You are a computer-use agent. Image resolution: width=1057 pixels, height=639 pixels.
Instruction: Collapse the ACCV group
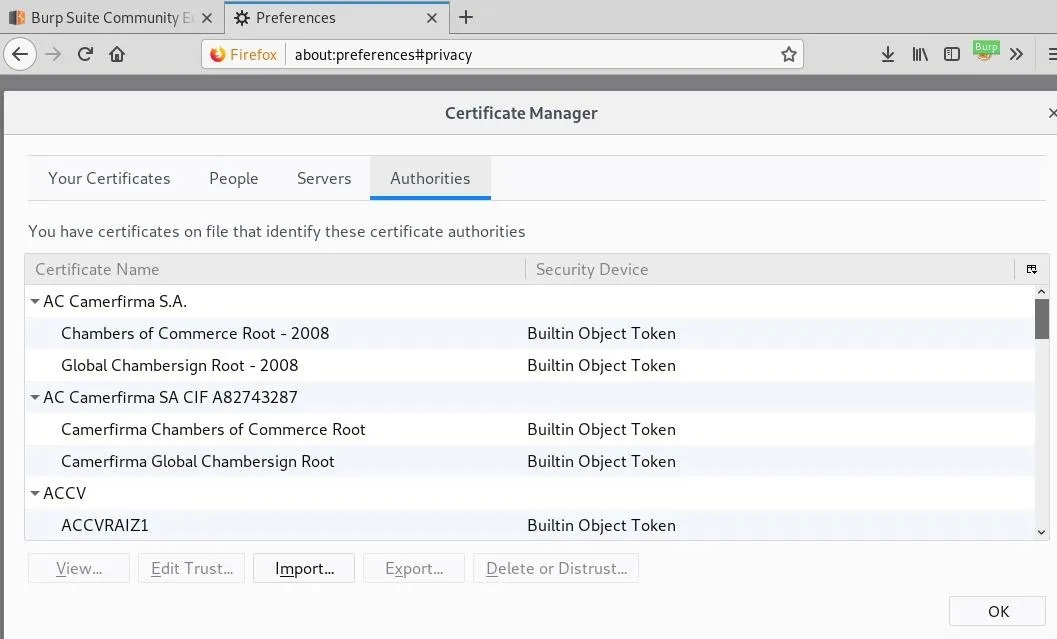35,493
